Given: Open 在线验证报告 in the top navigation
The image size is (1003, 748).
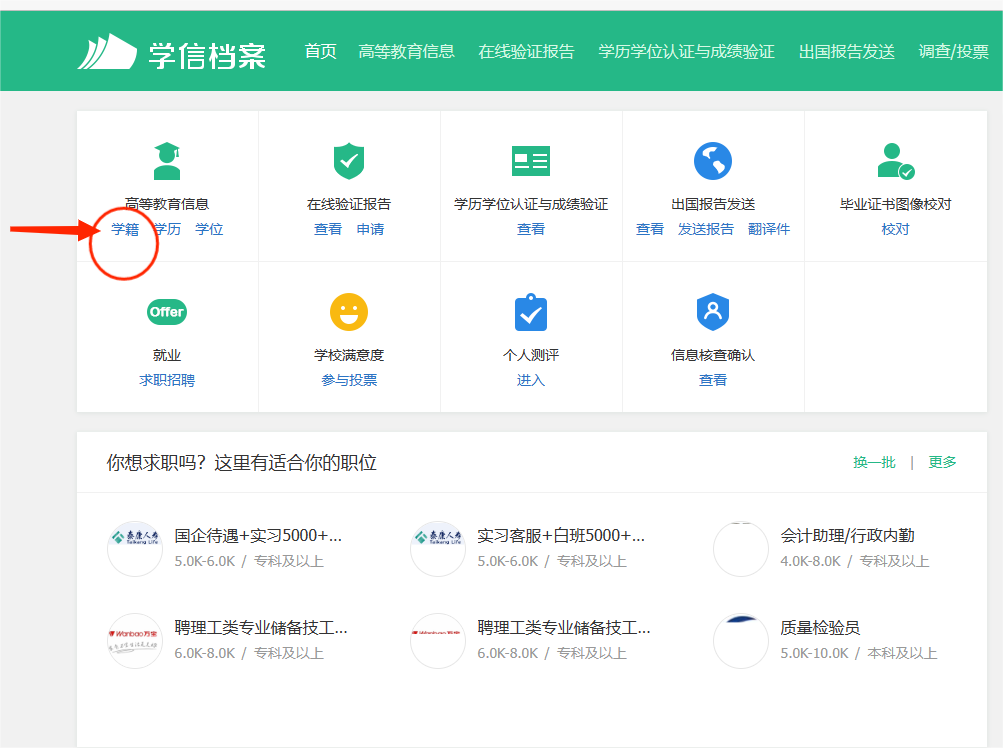Looking at the screenshot, I should (x=526, y=52).
